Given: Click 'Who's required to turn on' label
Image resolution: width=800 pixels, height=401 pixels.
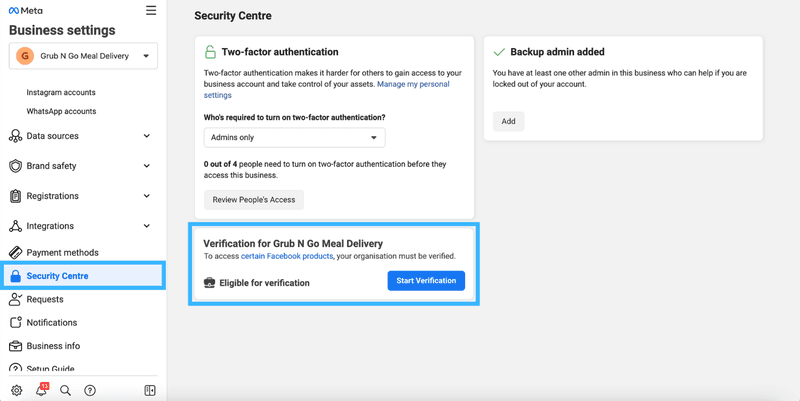Looking at the screenshot, I should click(x=294, y=117).
